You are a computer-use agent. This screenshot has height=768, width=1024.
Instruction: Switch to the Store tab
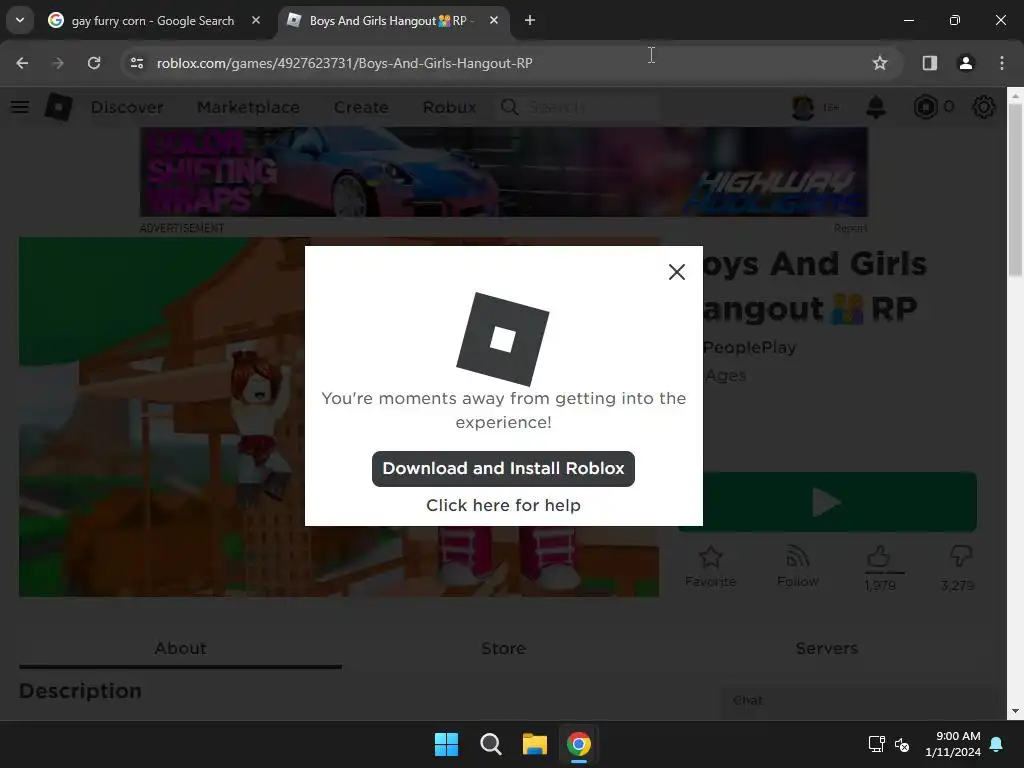pyautogui.click(x=503, y=648)
